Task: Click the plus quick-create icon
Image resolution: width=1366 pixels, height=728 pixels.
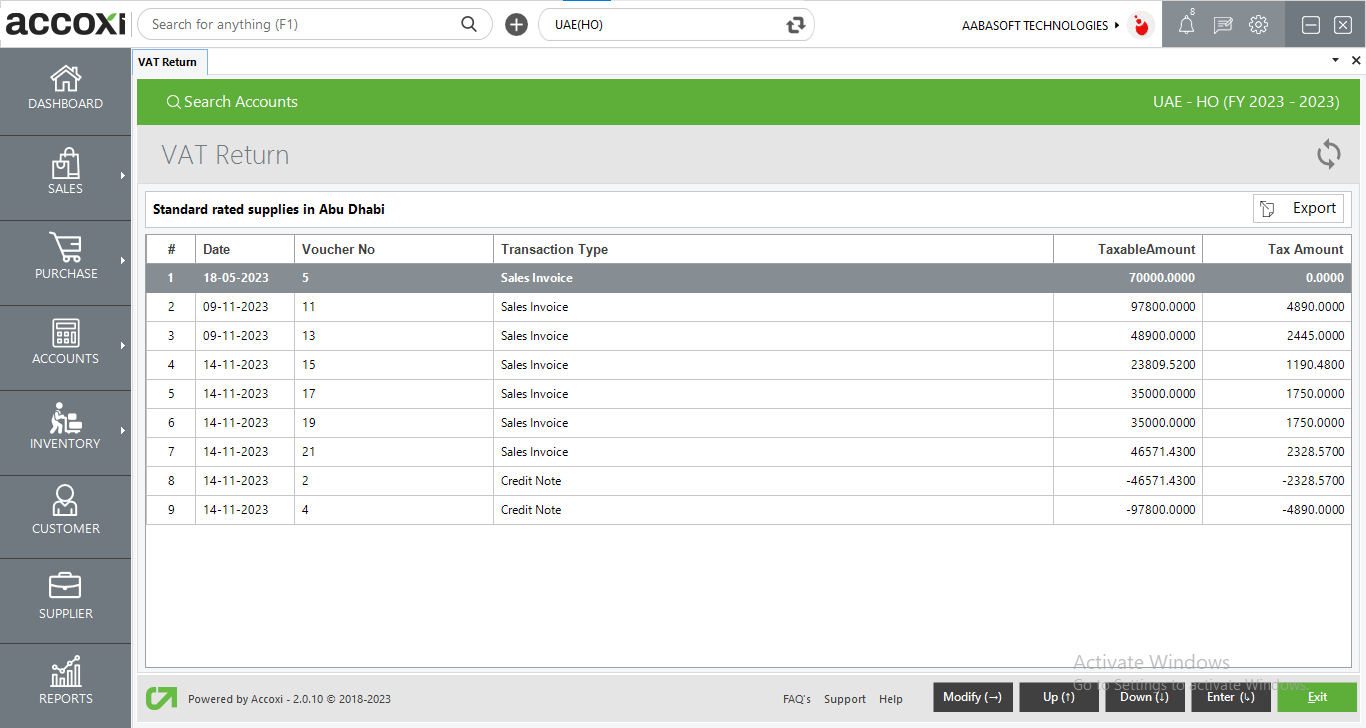Action: tap(516, 23)
